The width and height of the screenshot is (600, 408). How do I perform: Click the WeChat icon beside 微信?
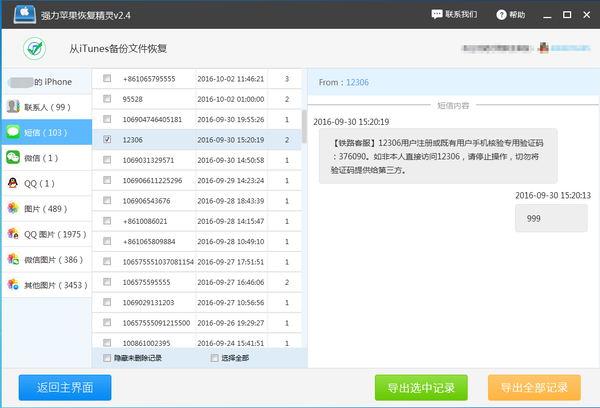(x=13, y=157)
